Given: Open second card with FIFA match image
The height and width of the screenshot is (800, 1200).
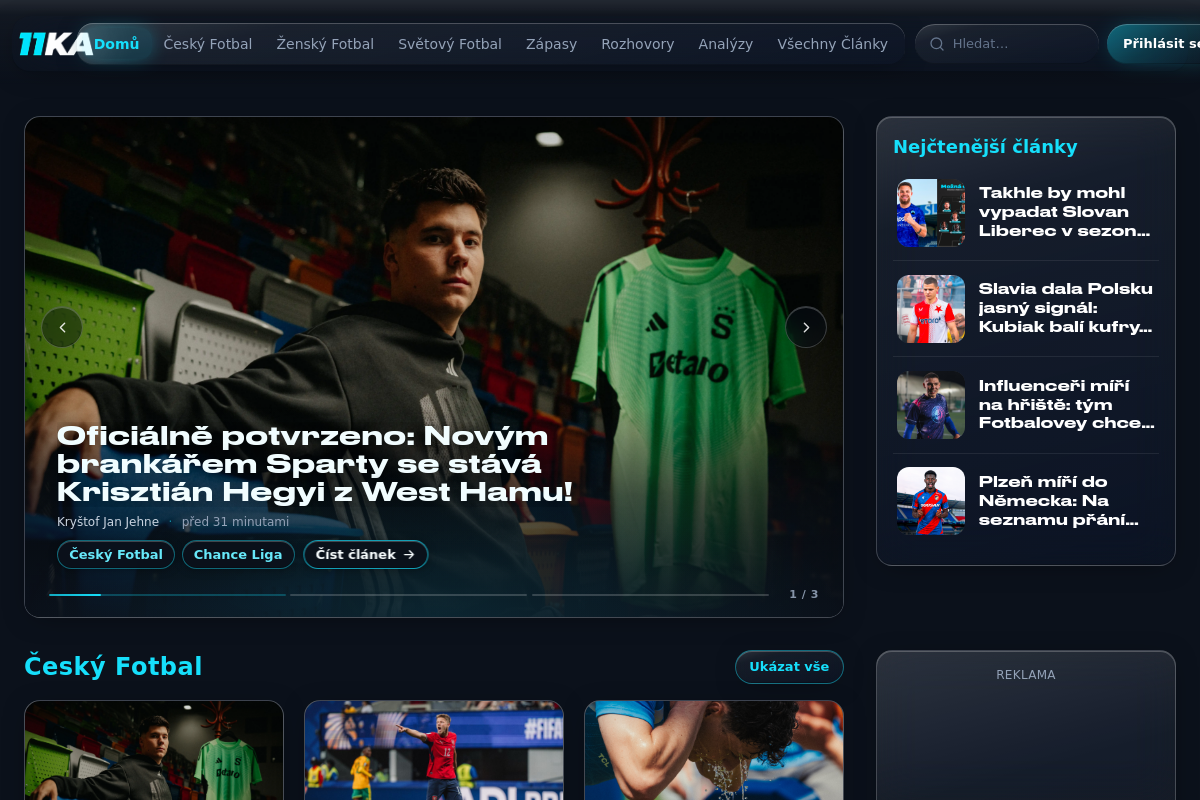Looking at the screenshot, I should (x=434, y=750).
